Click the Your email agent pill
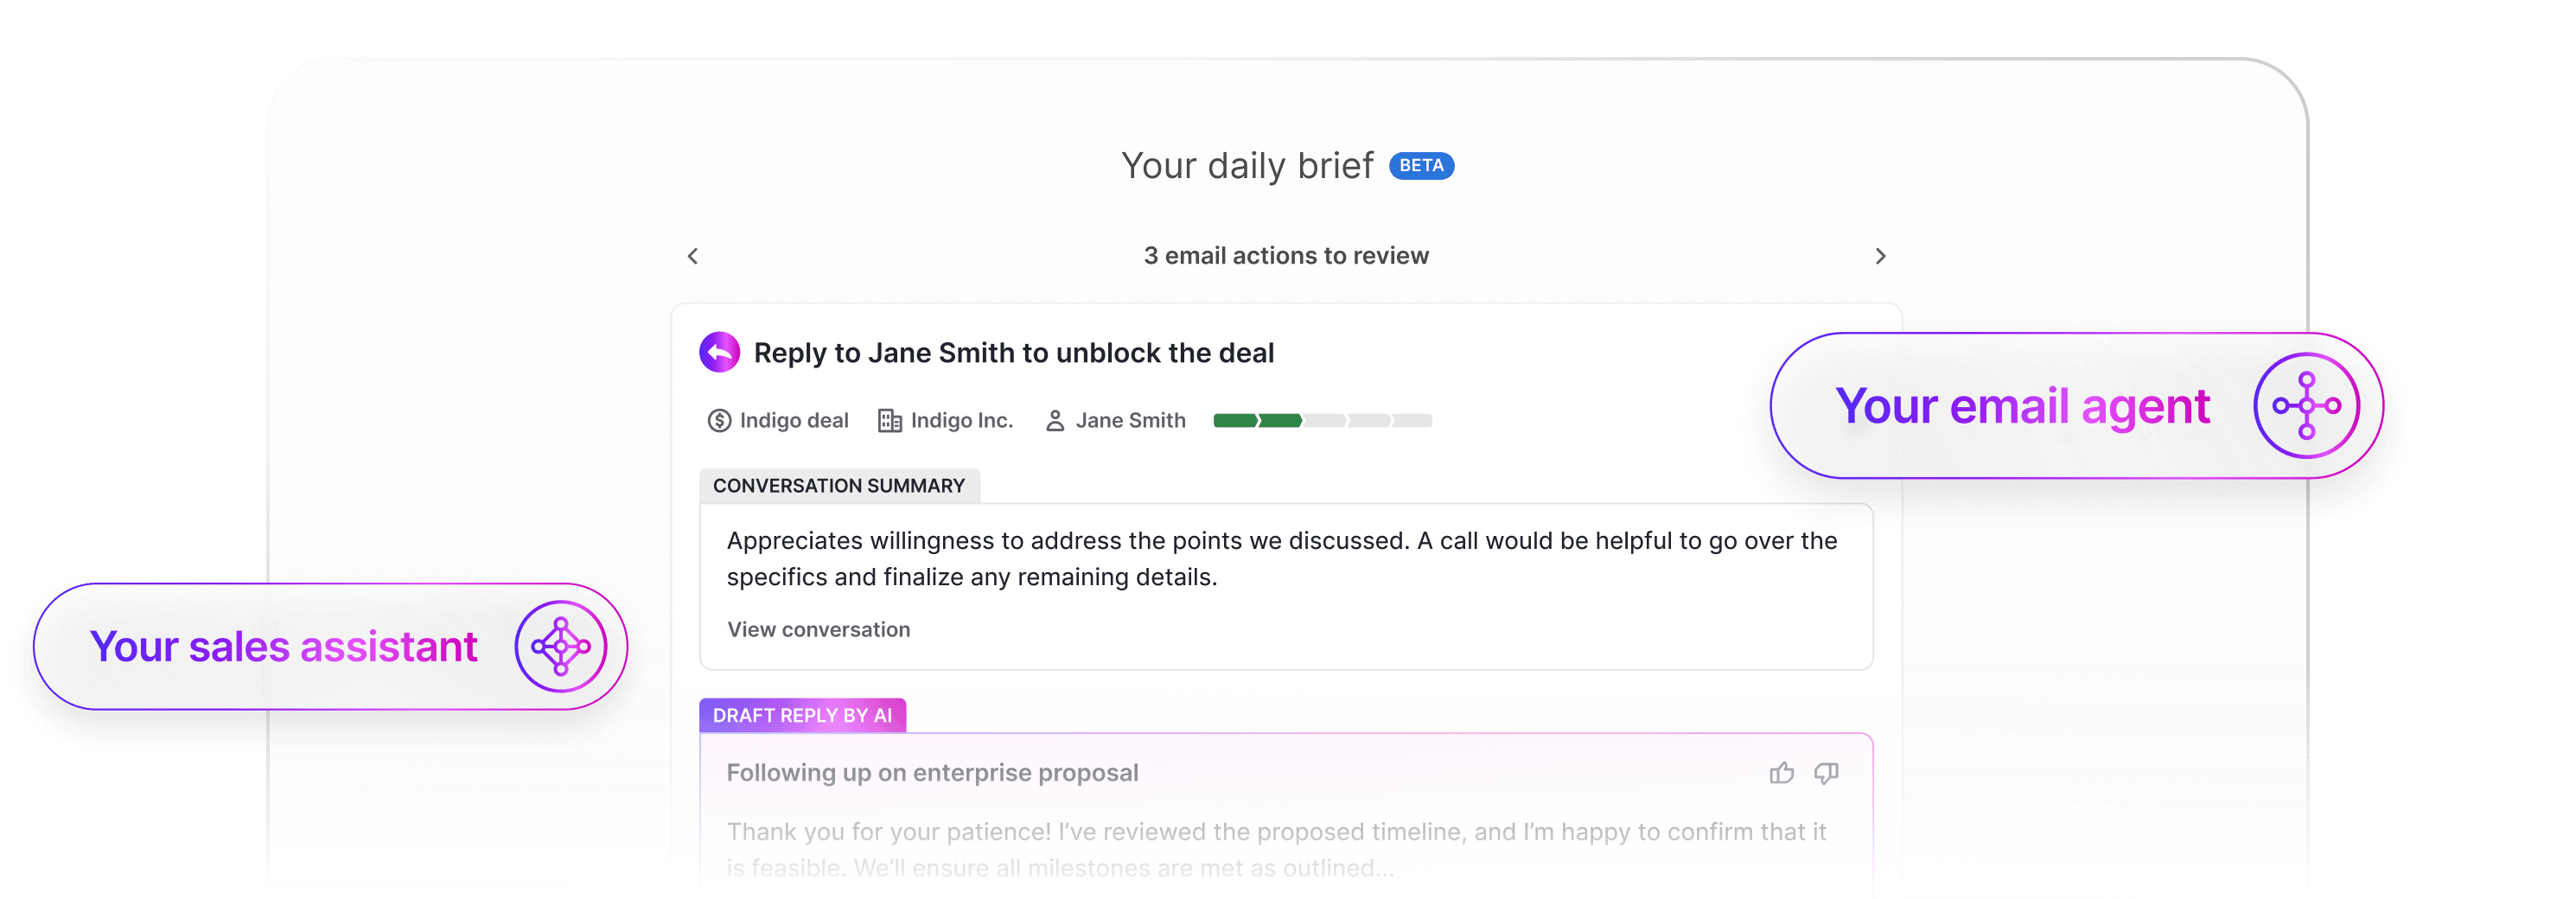2576x899 pixels. click(x=2076, y=406)
